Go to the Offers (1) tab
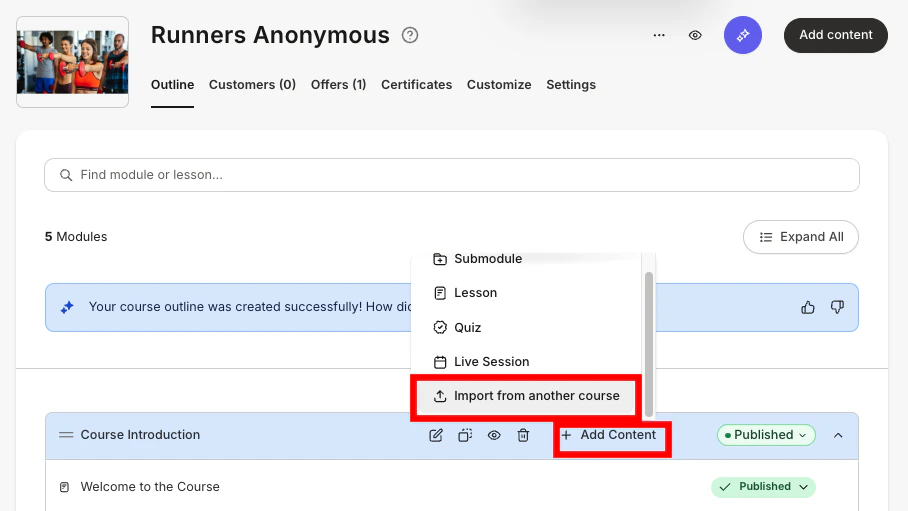Screen dimensions: 908x511 339,85
